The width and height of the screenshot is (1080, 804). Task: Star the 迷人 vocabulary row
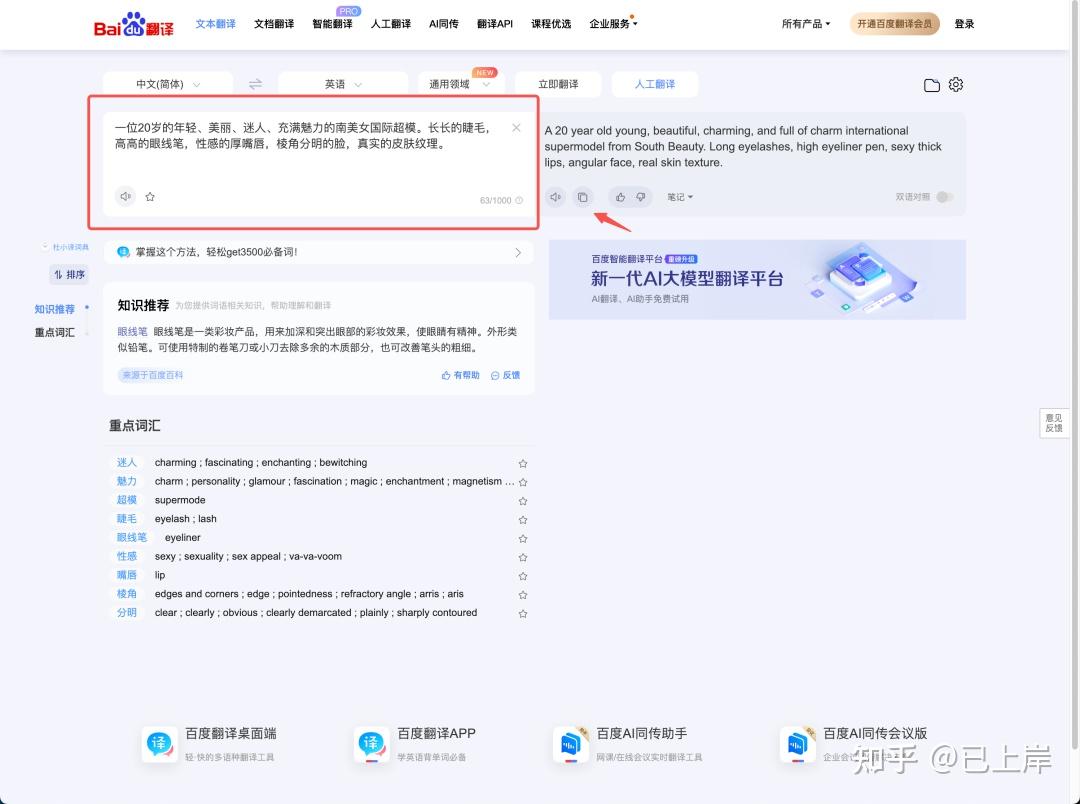[523, 464]
